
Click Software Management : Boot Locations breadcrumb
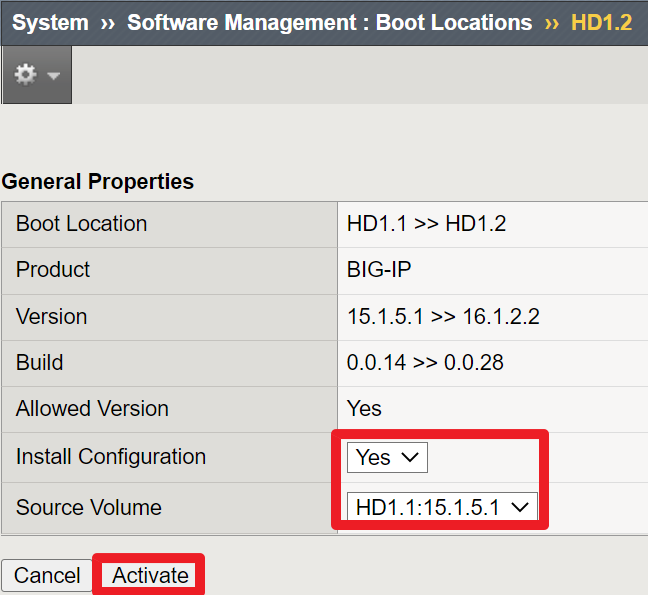[x=329, y=22]
